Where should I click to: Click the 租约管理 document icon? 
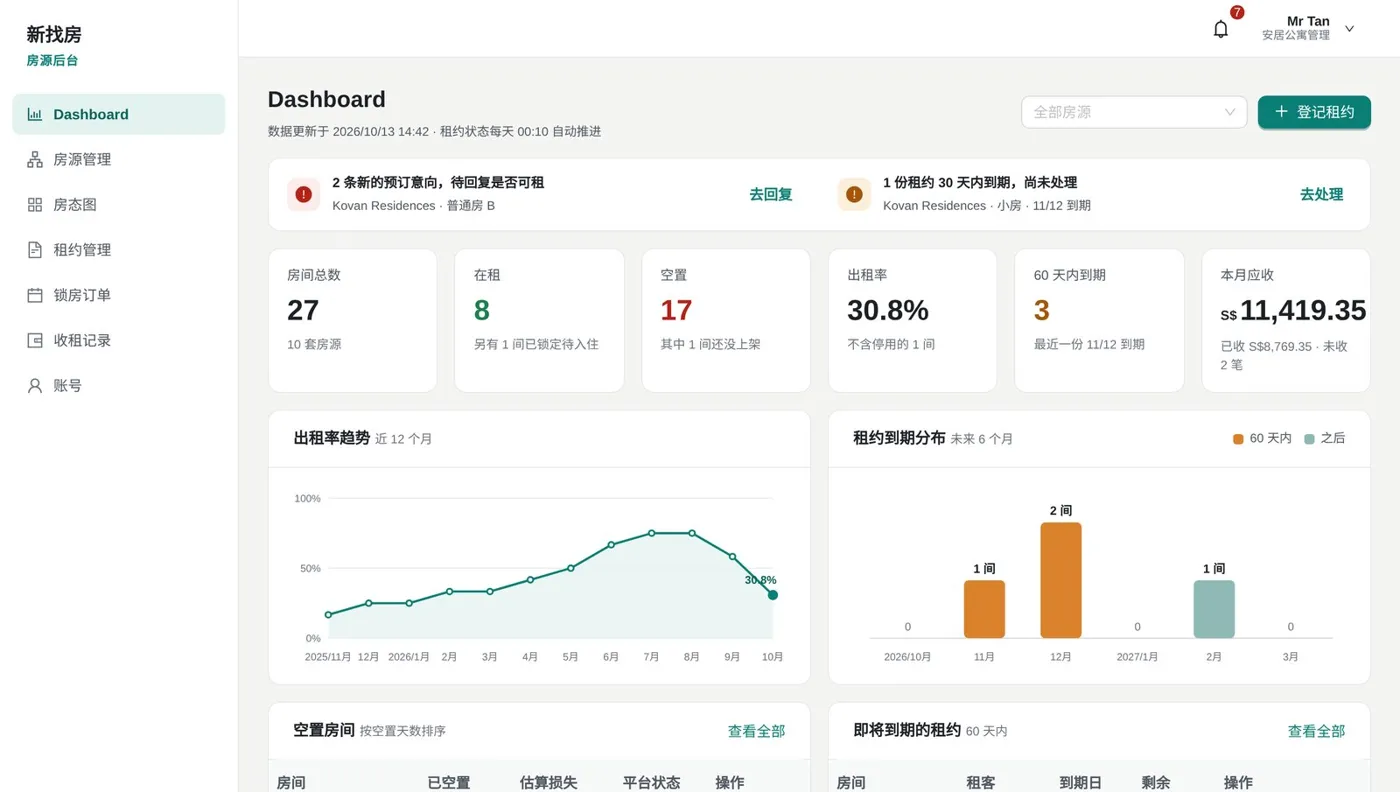coord(35,250)
